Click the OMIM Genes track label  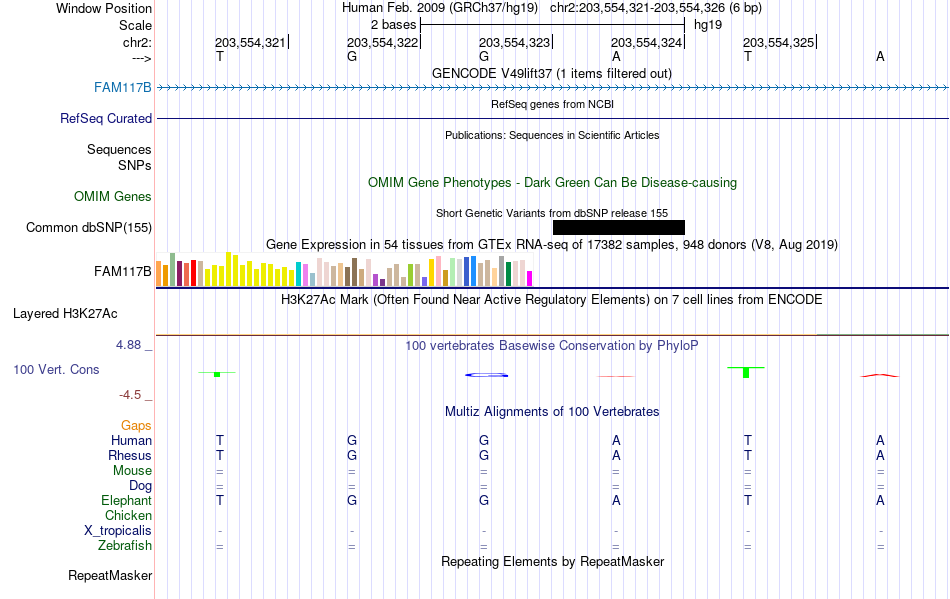click(x=112, y=196)
